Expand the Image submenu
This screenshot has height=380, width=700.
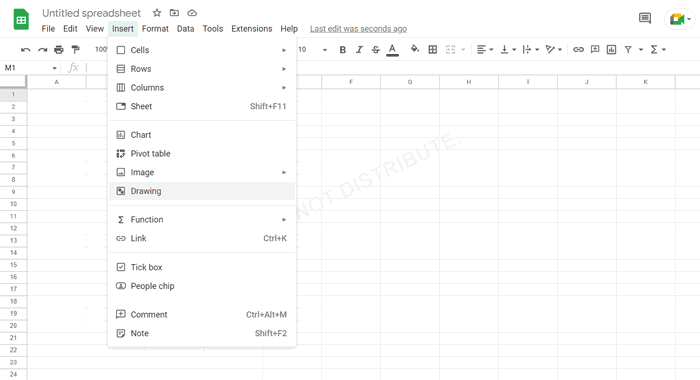pos(202,172)
